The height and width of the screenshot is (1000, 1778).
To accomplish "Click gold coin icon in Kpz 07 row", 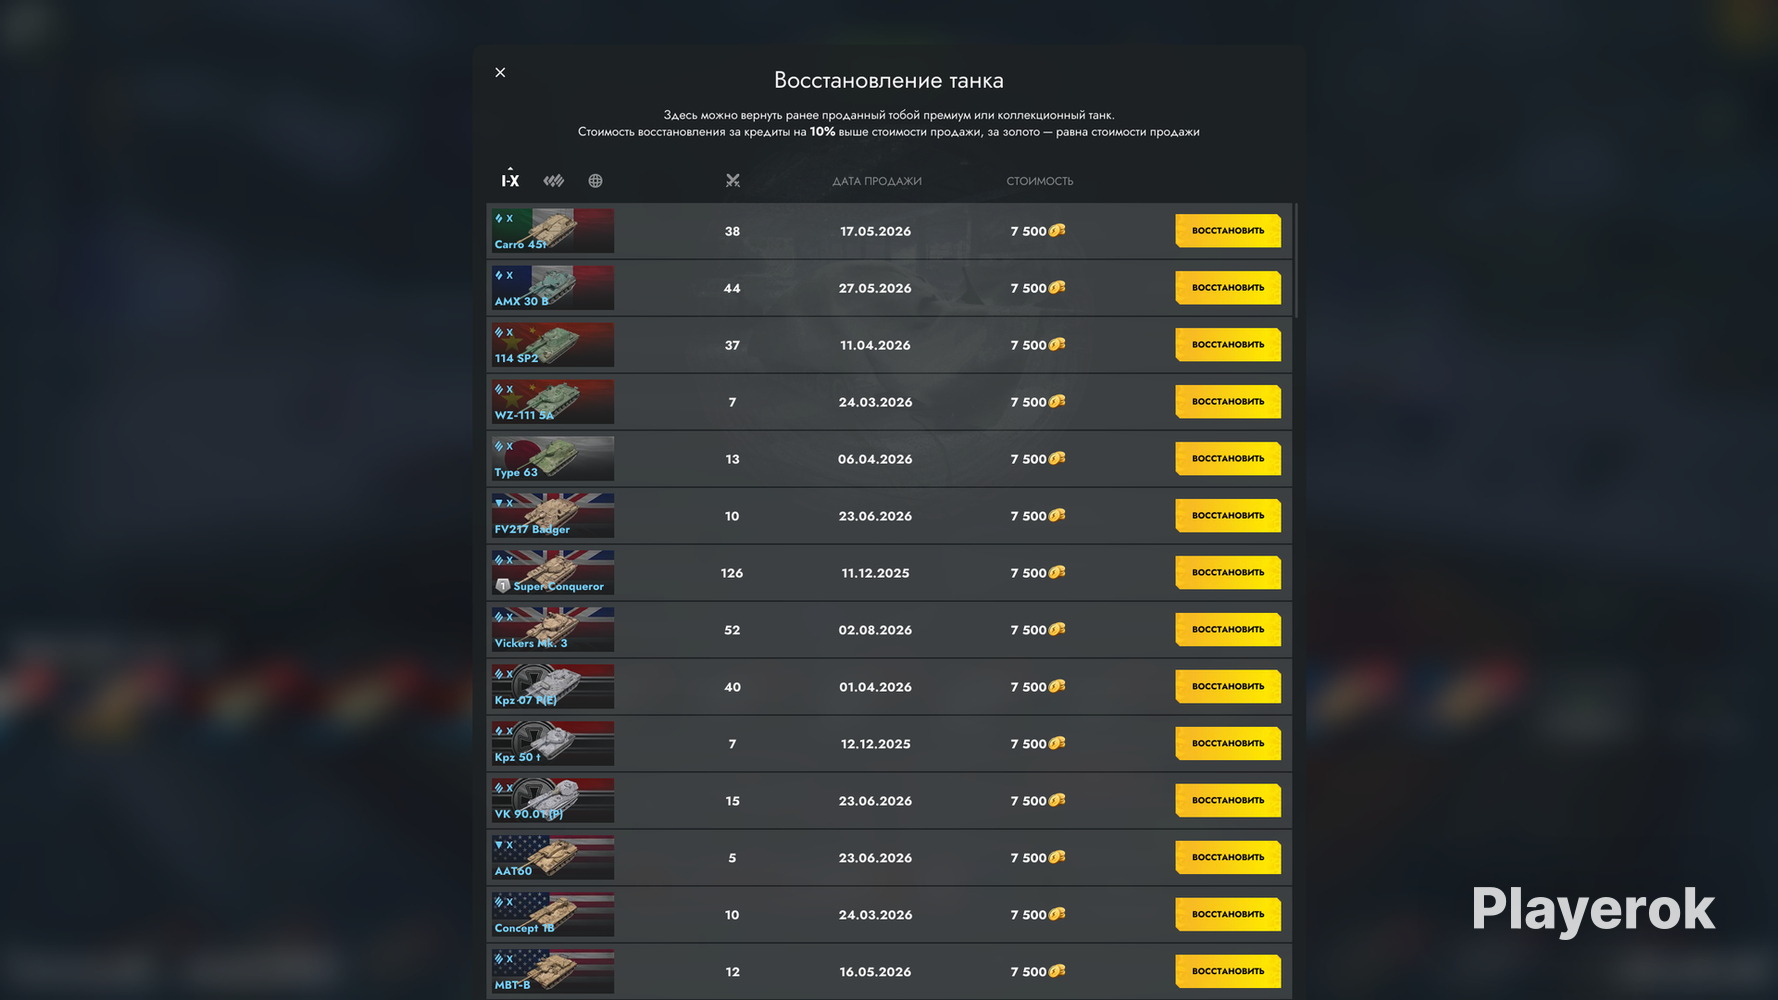I will pyautogui.click(x=1057, y=686).
